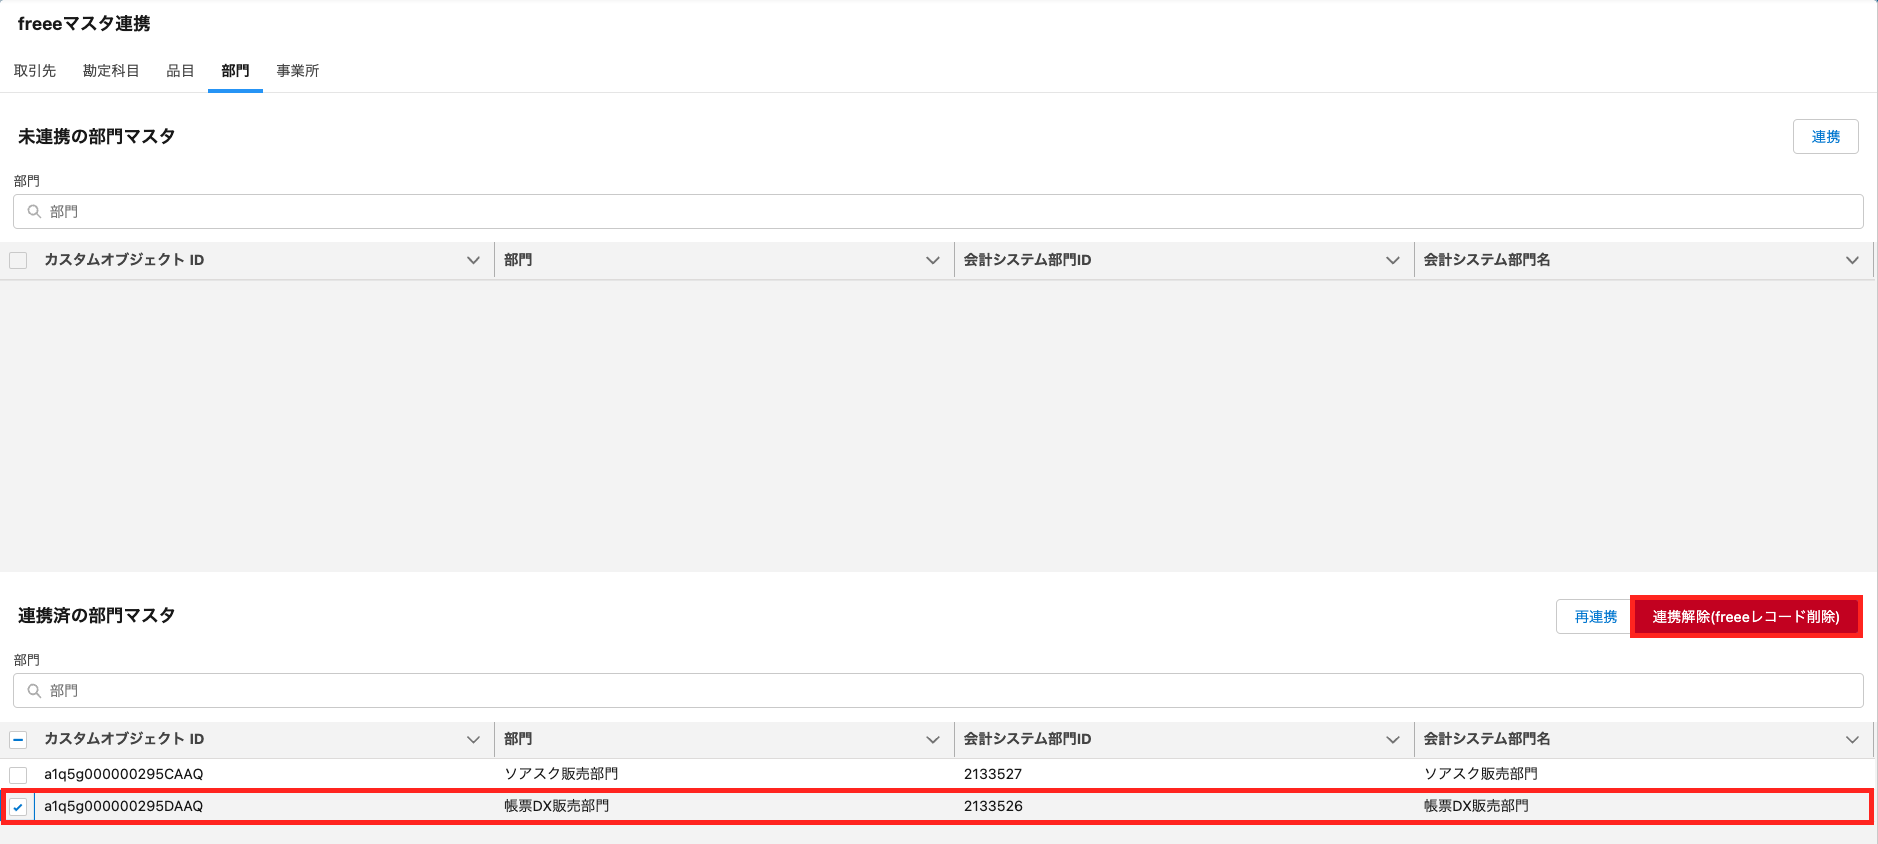Screen dimensions: 1878x844
Task: Open カスタムオブジェクト ID column menu in unlinked table
Action: [473, 260]
